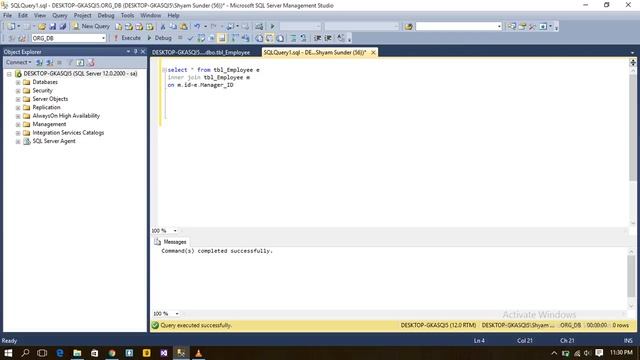Toggle the IntelliSense Enabled button
Image resolution: width=640 pixels, height=360 pixels.
222,38
